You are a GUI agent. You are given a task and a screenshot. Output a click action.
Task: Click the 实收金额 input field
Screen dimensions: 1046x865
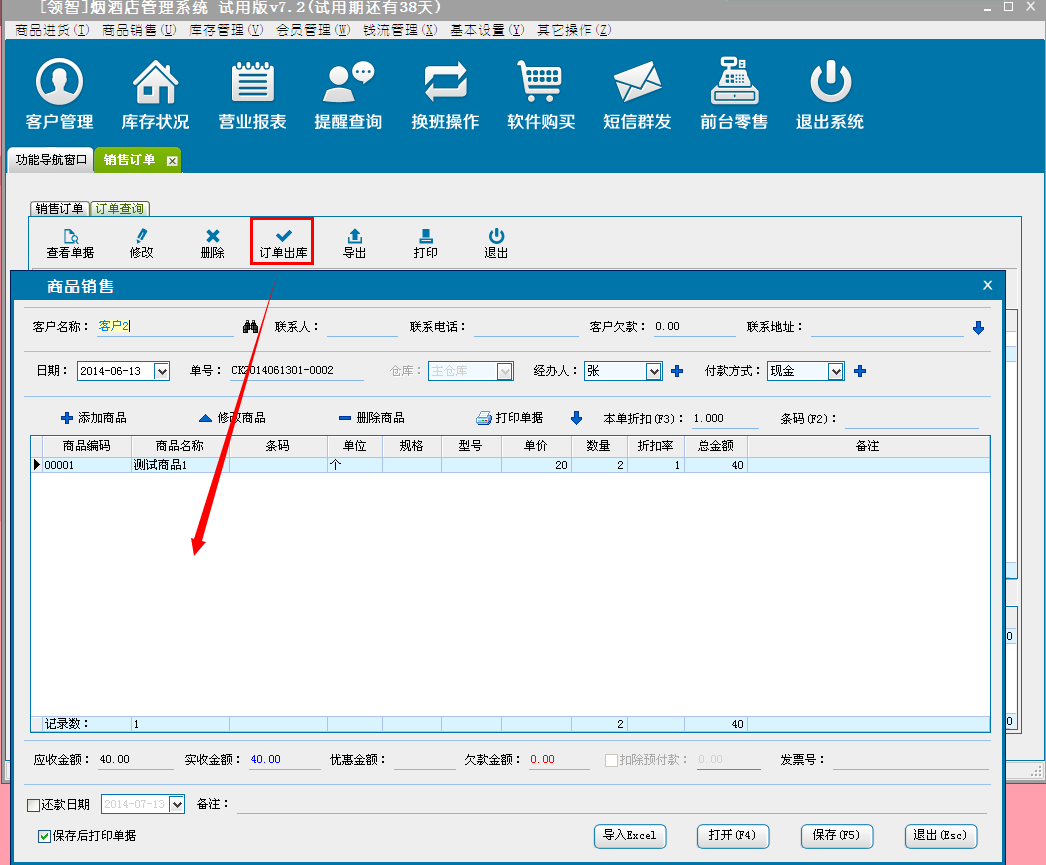(x=284, y=759)
